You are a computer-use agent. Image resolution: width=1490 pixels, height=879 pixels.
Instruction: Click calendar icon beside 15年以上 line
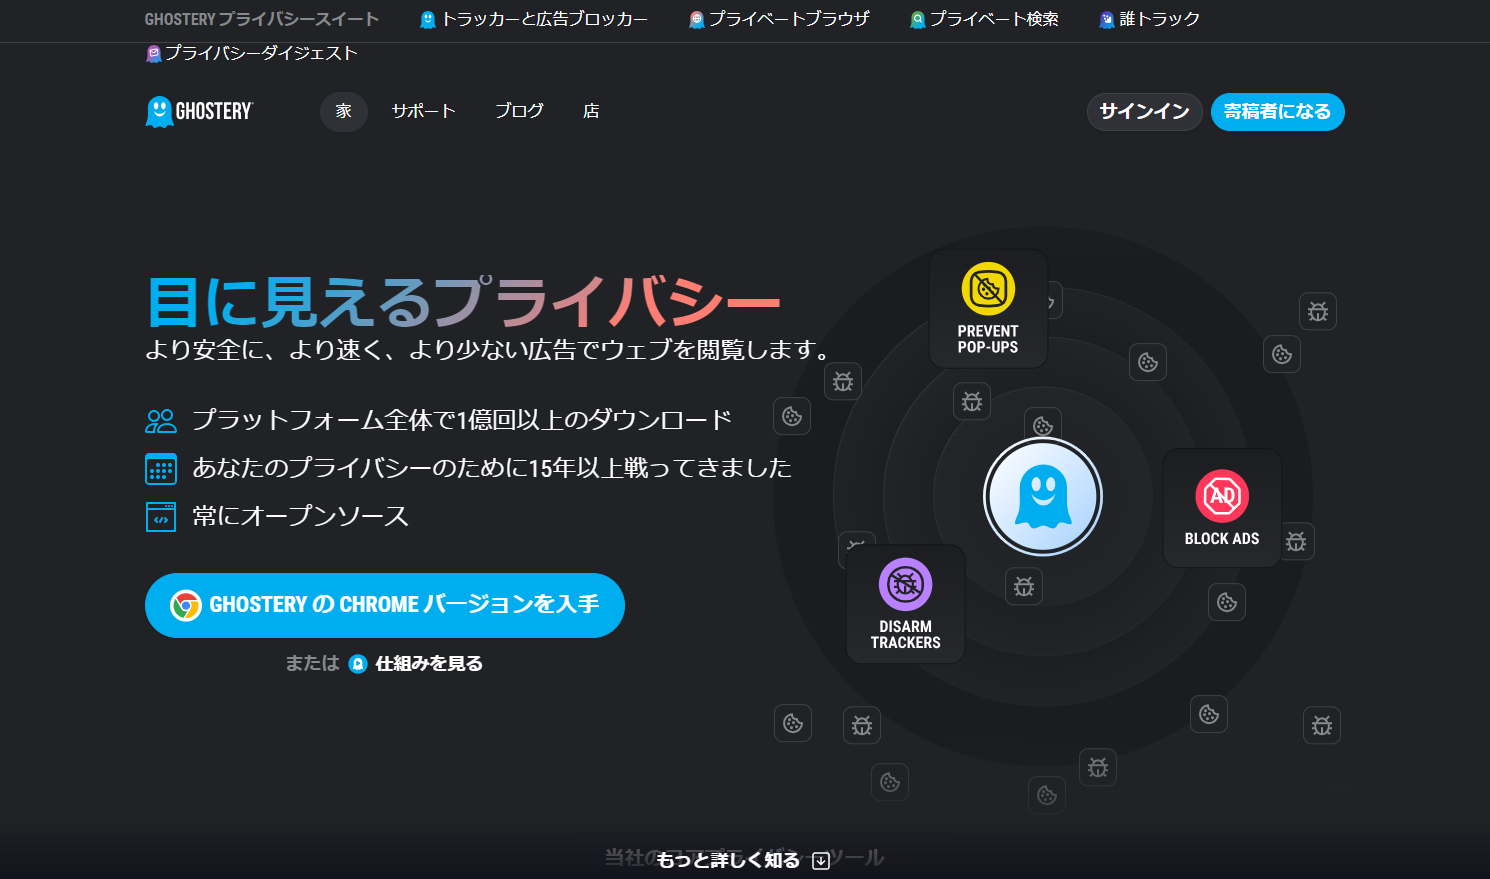click(161, 469)
